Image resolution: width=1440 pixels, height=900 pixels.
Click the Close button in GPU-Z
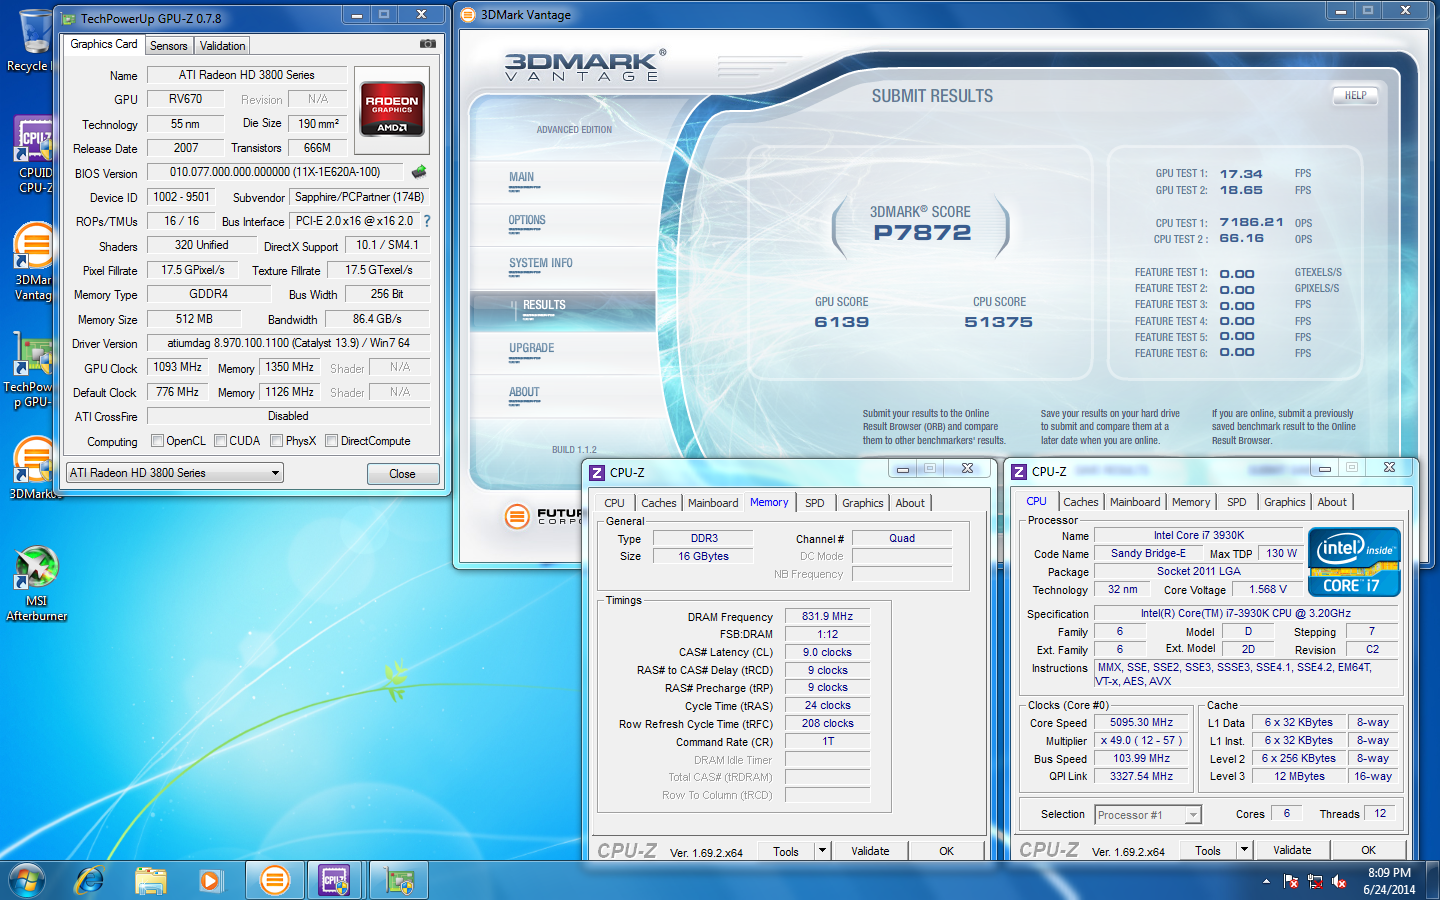[402, 474]
